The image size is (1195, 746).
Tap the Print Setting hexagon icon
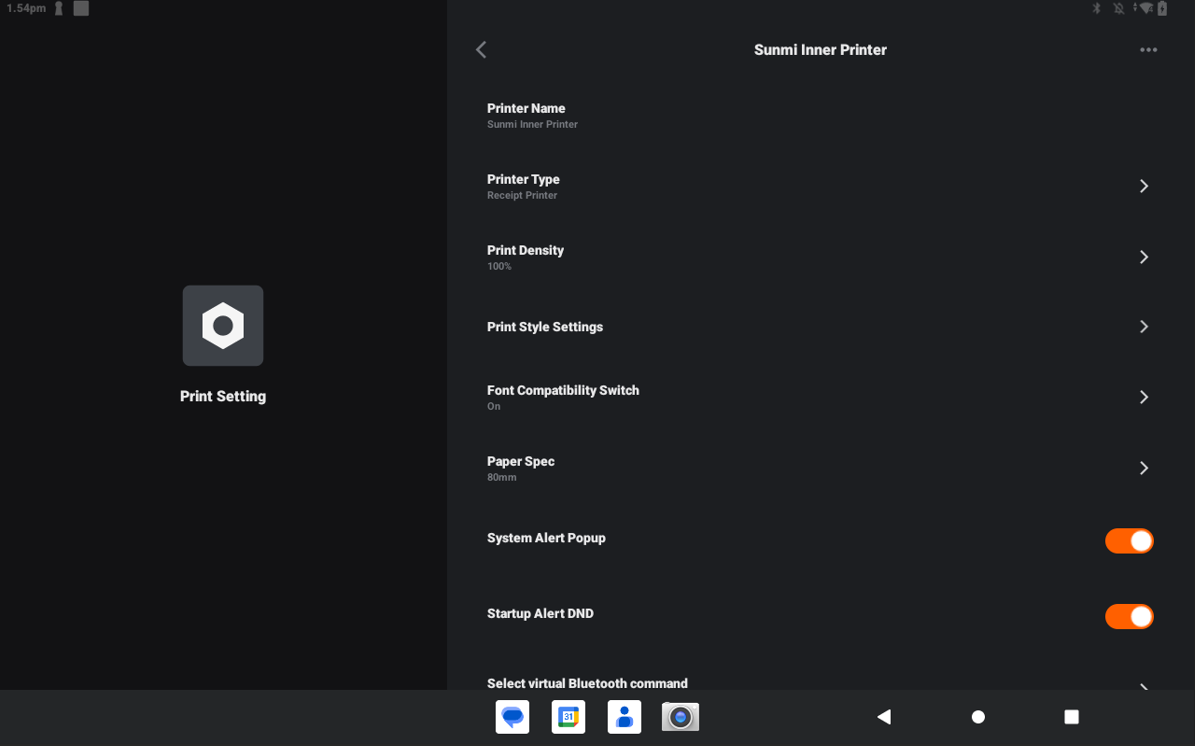223,326
